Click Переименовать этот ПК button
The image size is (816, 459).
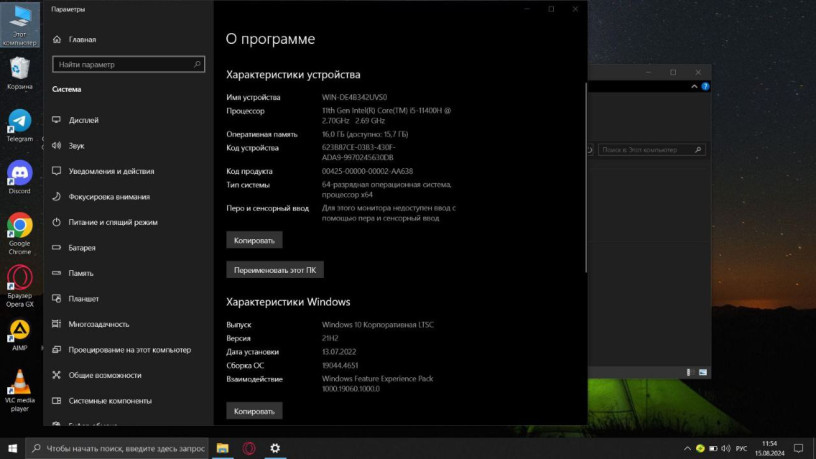pos(275,270)
